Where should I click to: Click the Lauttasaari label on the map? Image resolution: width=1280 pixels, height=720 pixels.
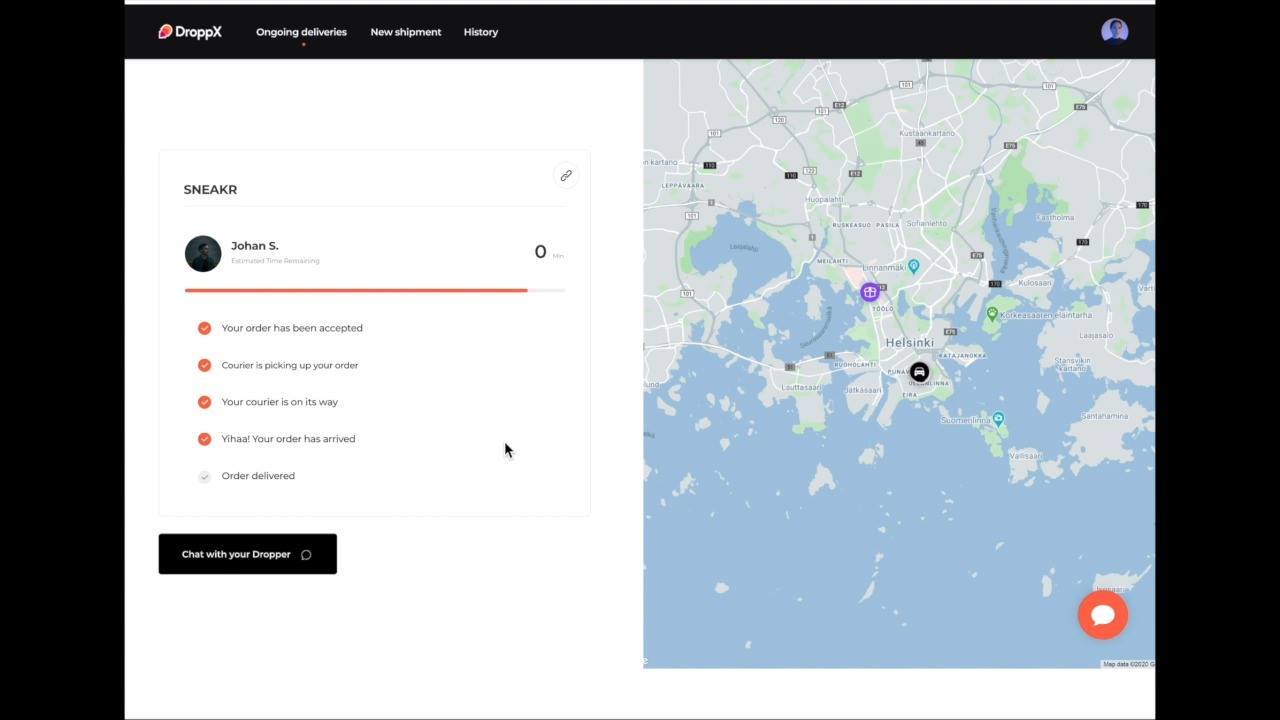coord(803,386)
